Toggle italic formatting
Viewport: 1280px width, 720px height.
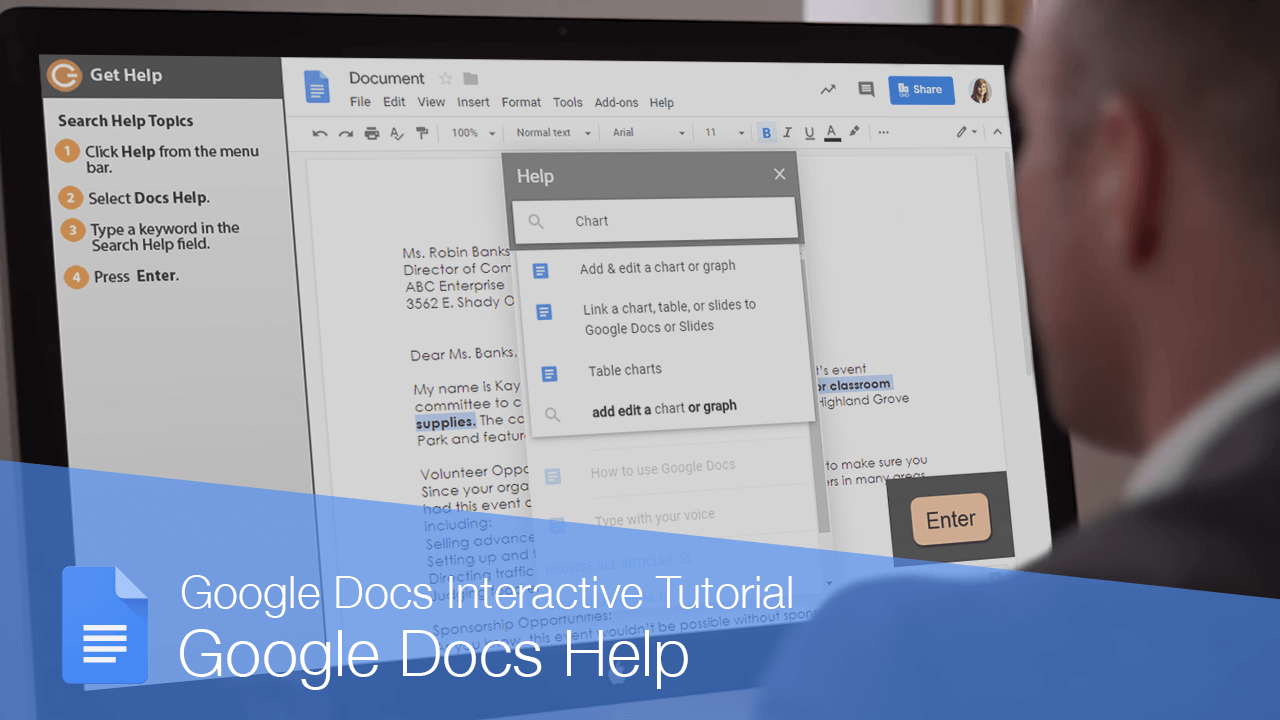tap(787, 132)
